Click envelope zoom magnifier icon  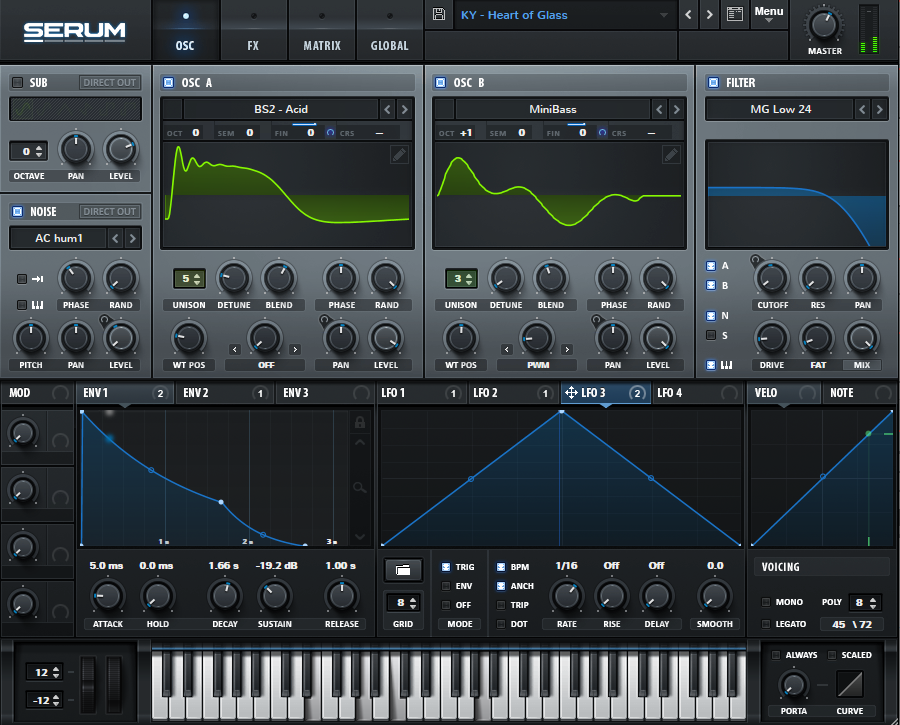coord(360,487)
